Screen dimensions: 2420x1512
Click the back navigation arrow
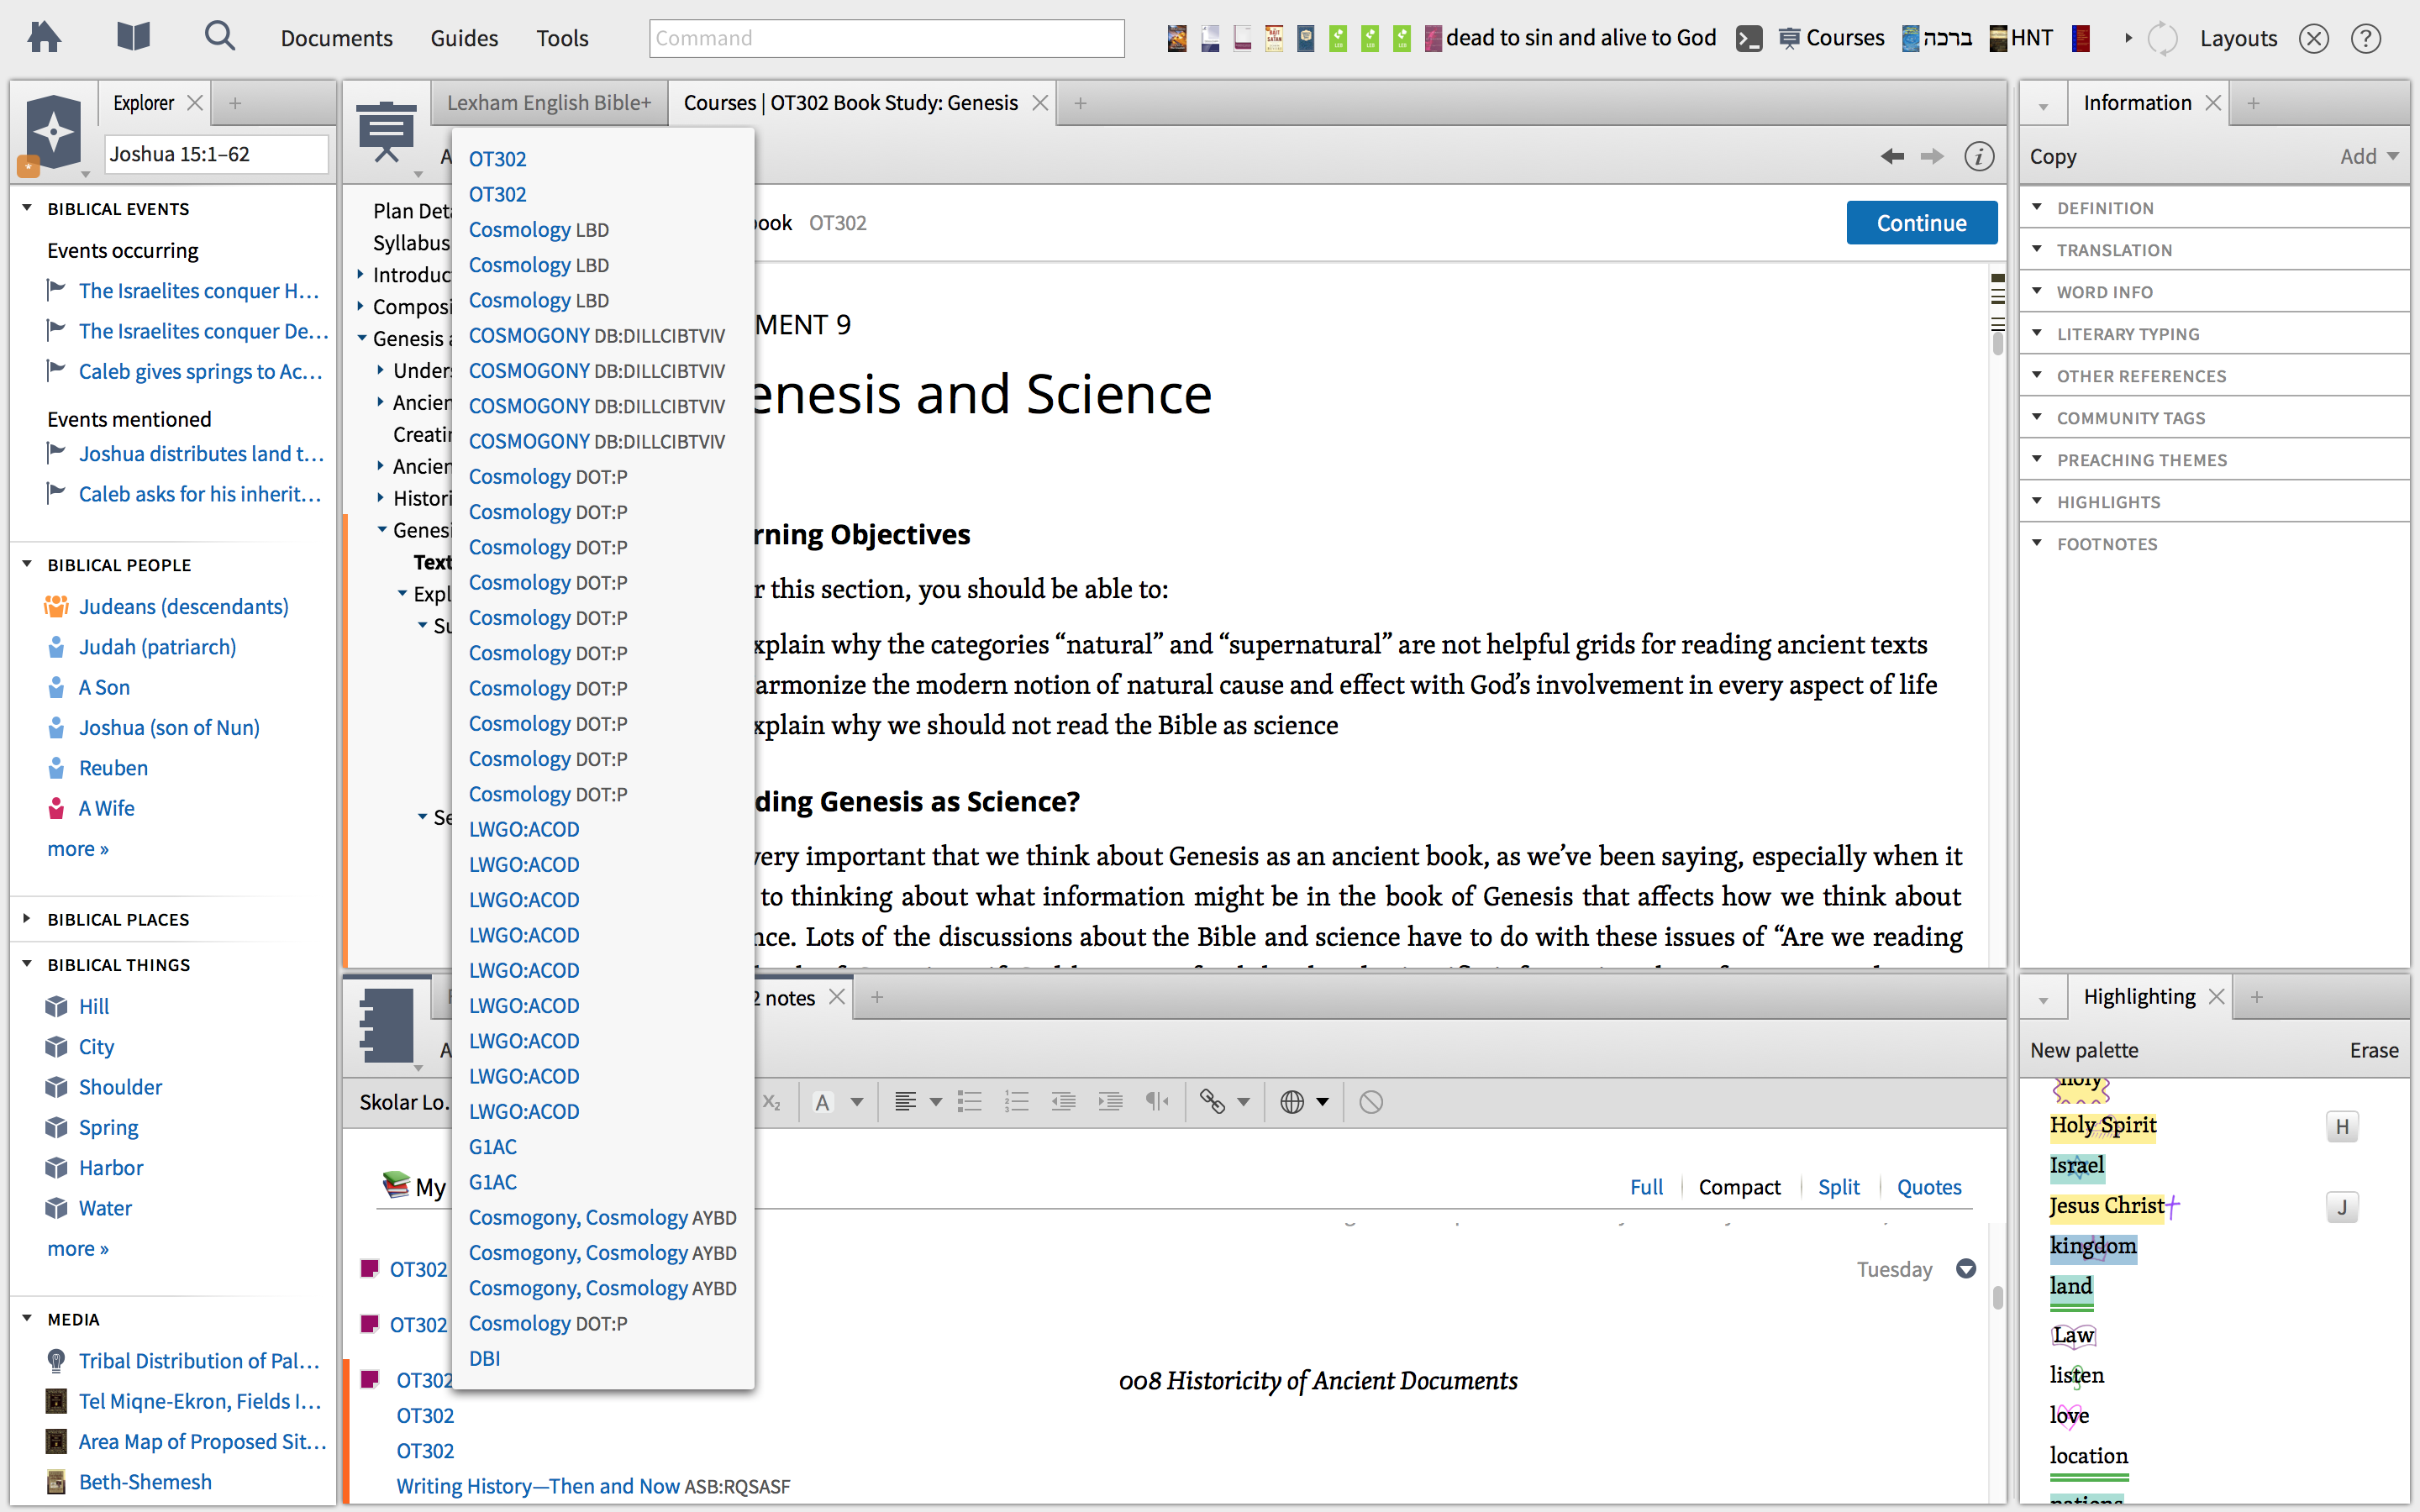[1891, 156]
